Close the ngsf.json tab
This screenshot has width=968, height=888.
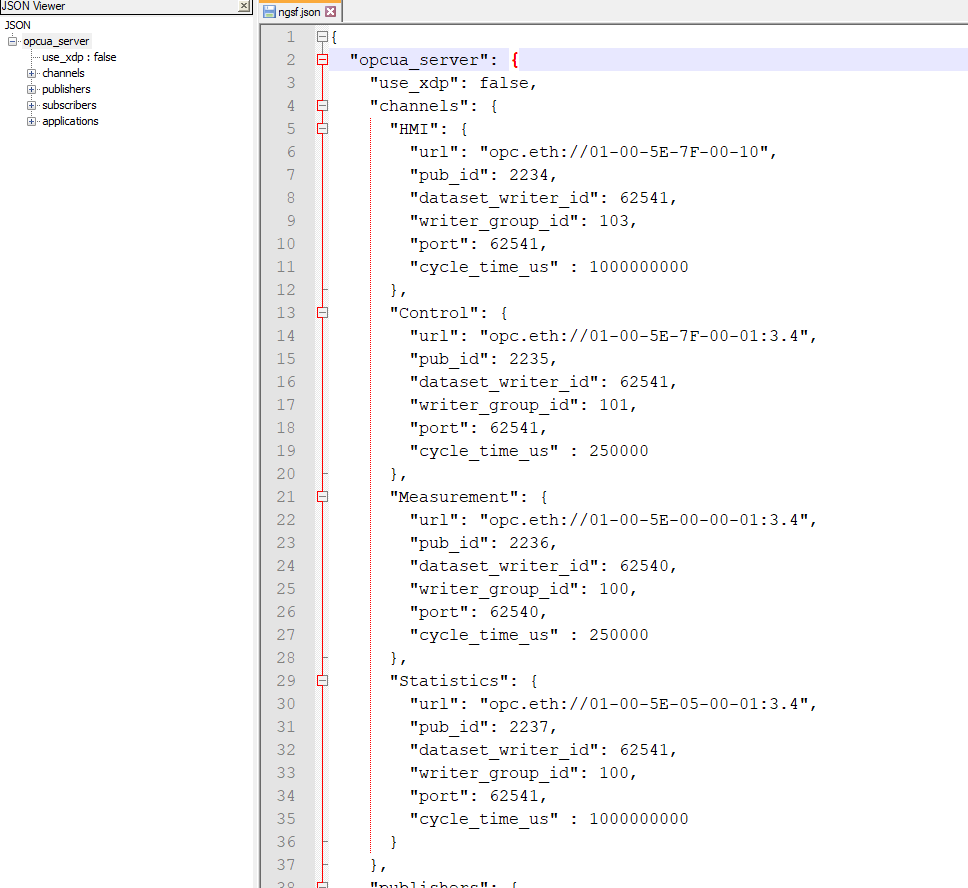pos(331,12)
